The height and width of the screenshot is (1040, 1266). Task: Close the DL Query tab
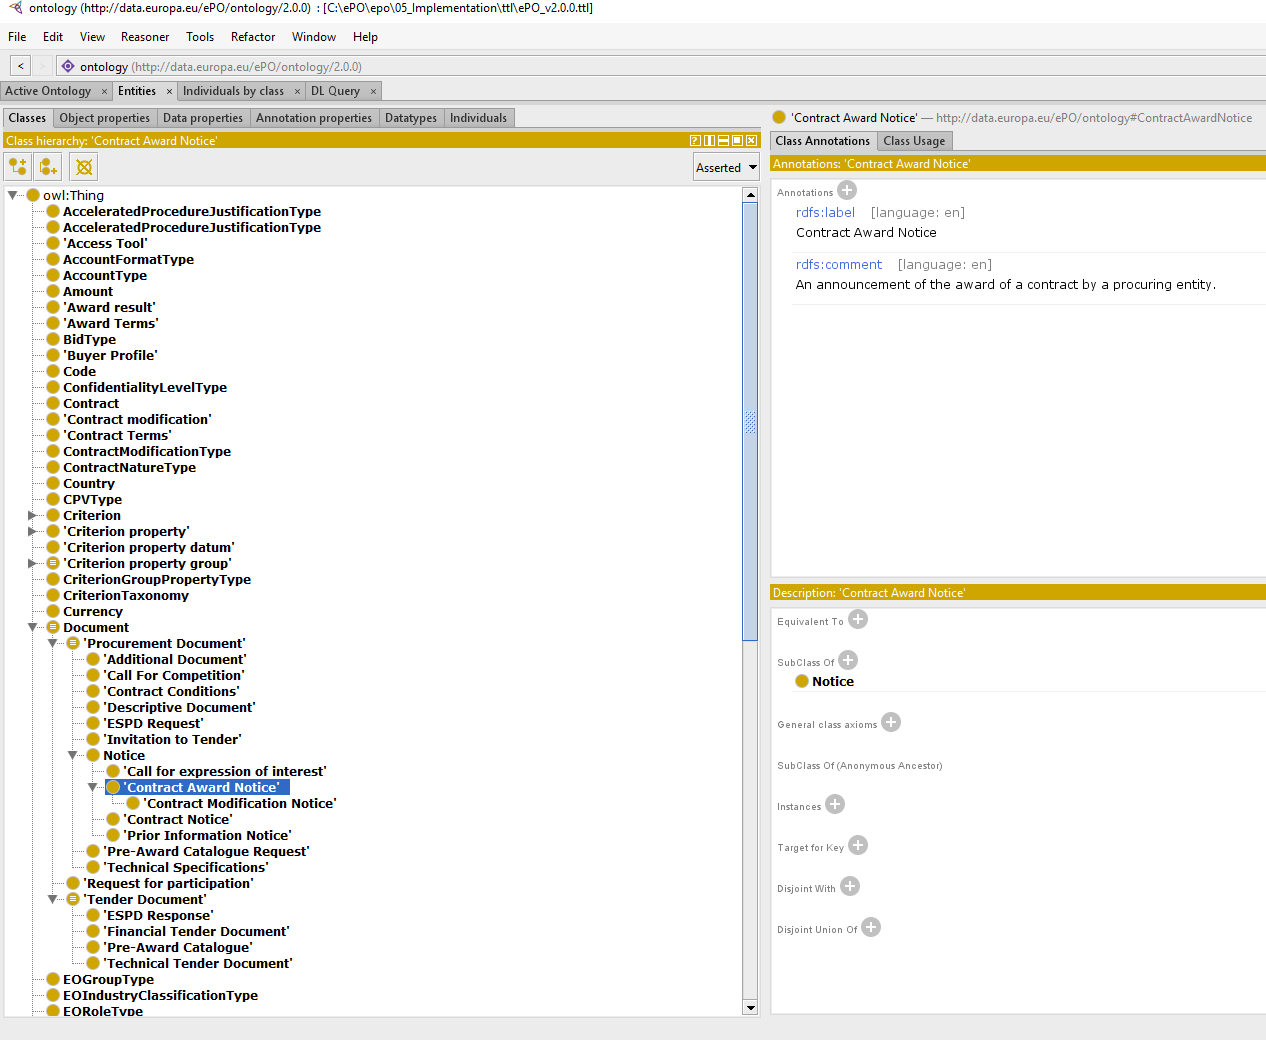[x=373, y=91]
